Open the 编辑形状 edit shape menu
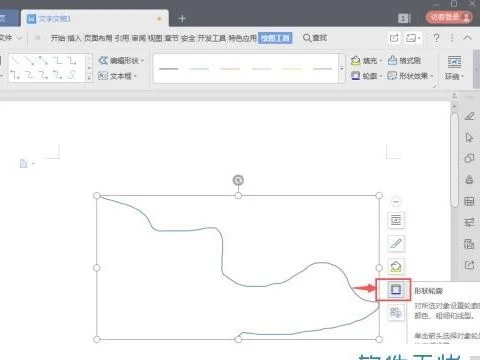 121,61
